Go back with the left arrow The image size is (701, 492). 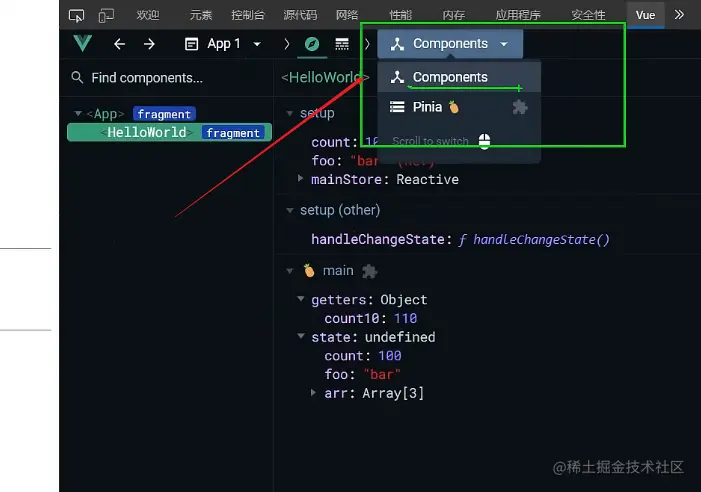pyautogui.click(x=119, y=44)
